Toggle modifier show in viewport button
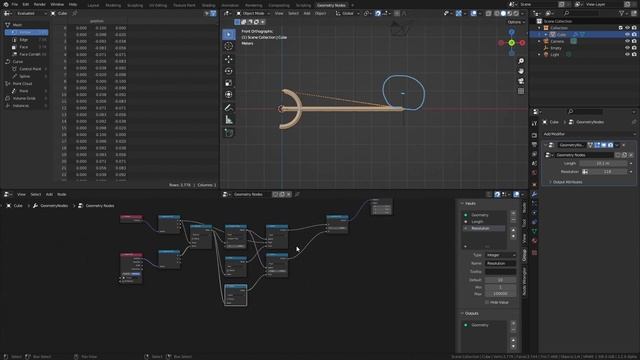This screenshot has height=360, width=640. coord(604,145)
